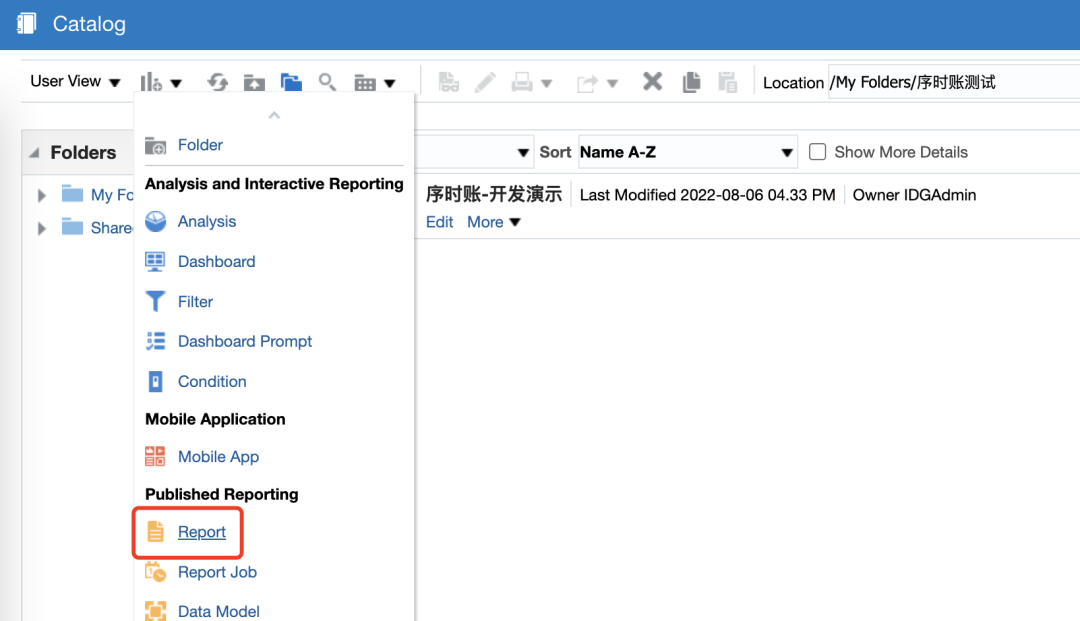Select Analysis menu entry

[x=207, y=221]
